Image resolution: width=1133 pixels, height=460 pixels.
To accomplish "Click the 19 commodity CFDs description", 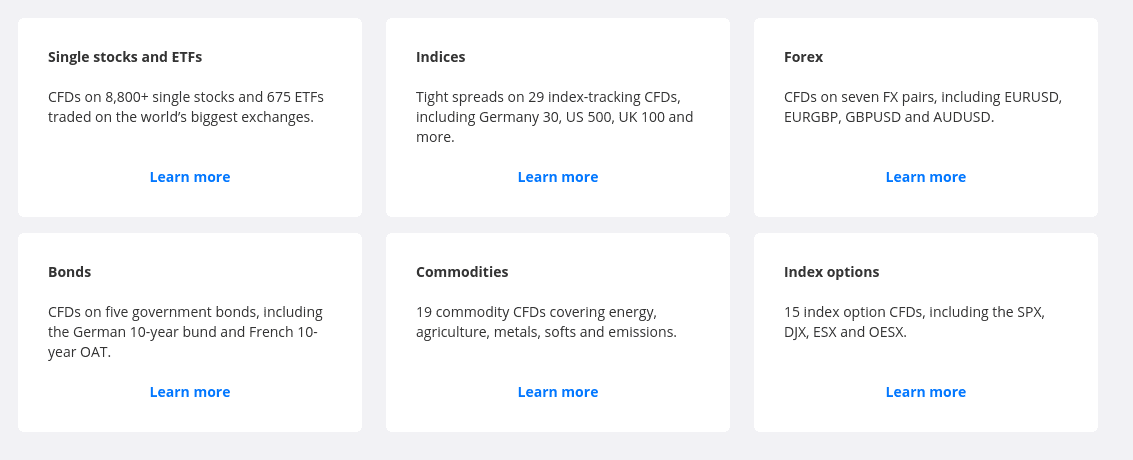I will (x=546, y=322).
